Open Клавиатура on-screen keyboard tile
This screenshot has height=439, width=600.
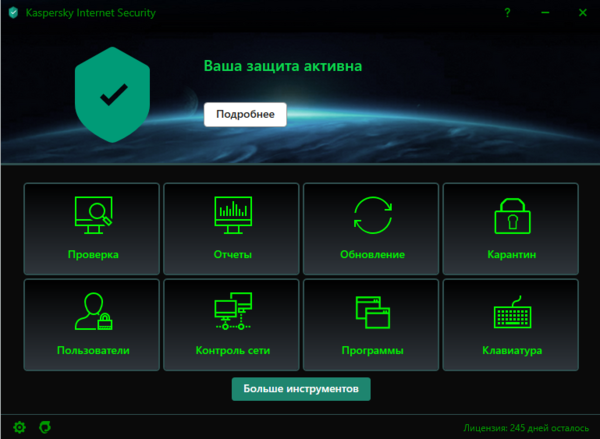point(510,325)
